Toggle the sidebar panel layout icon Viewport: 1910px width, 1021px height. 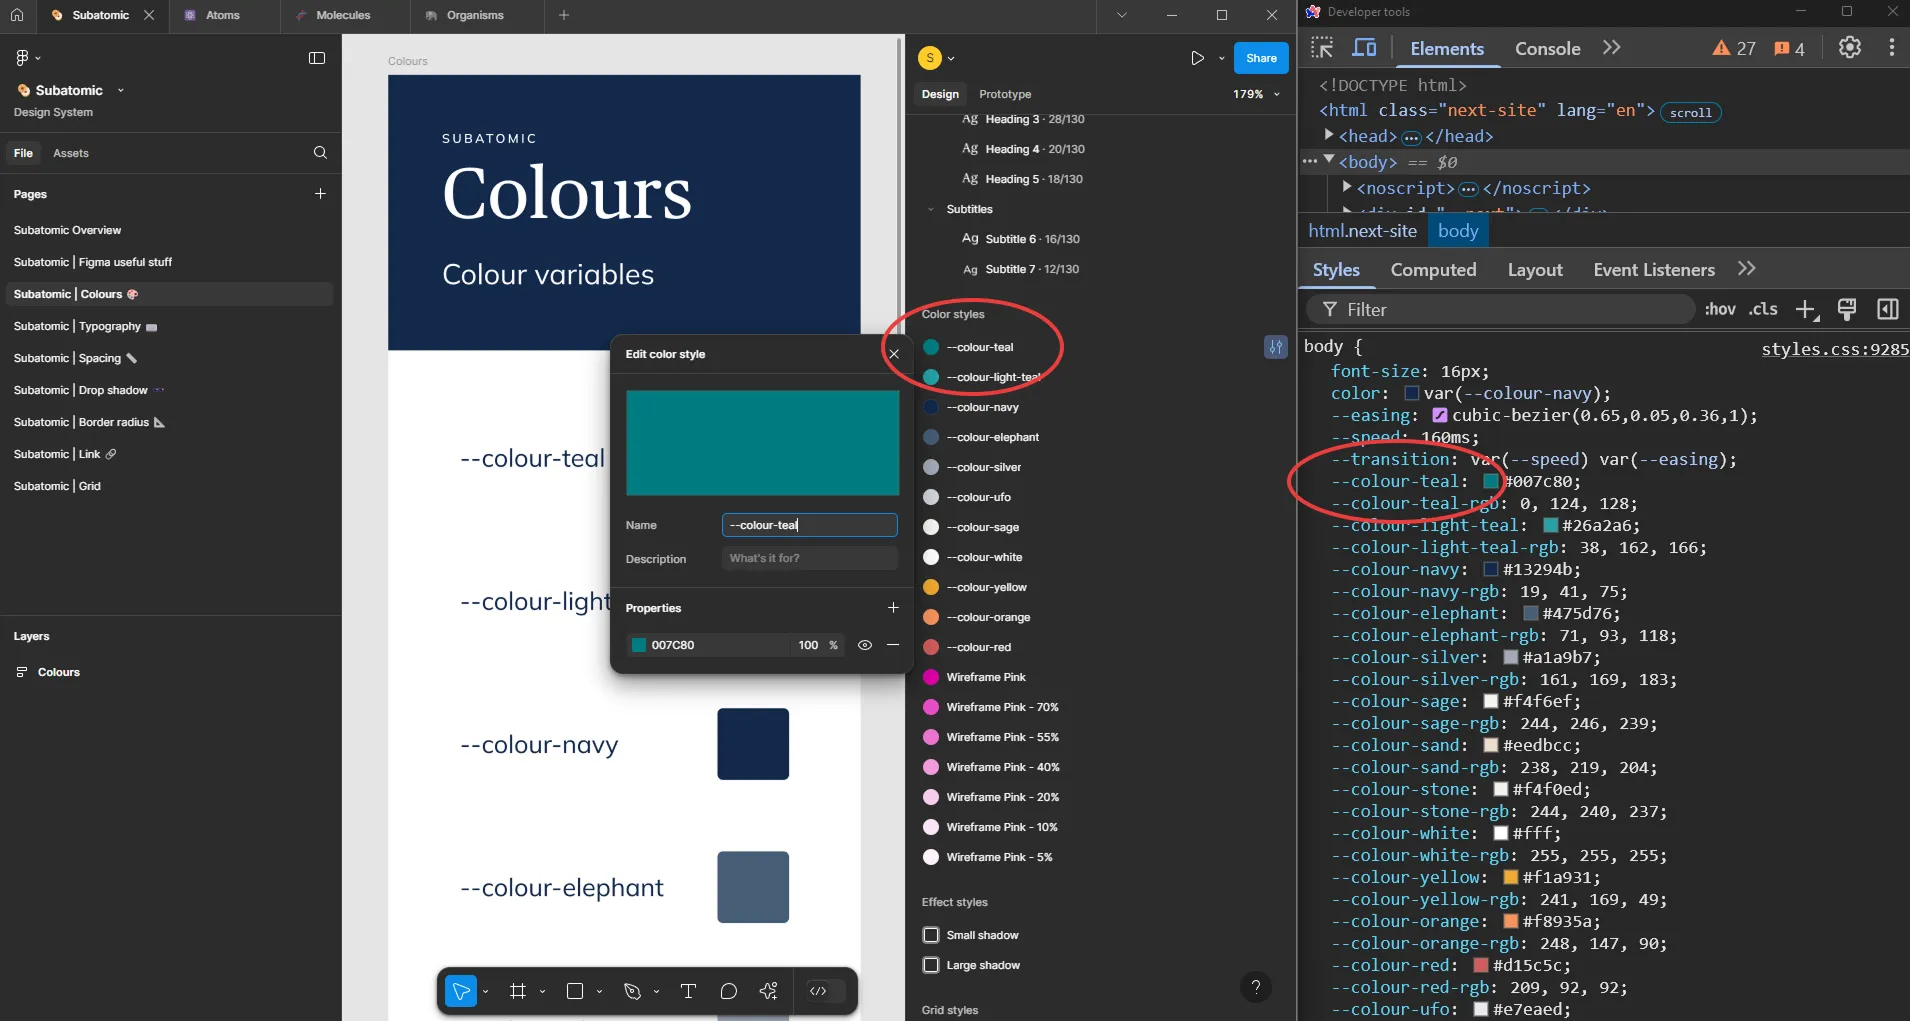coord(317,58)
